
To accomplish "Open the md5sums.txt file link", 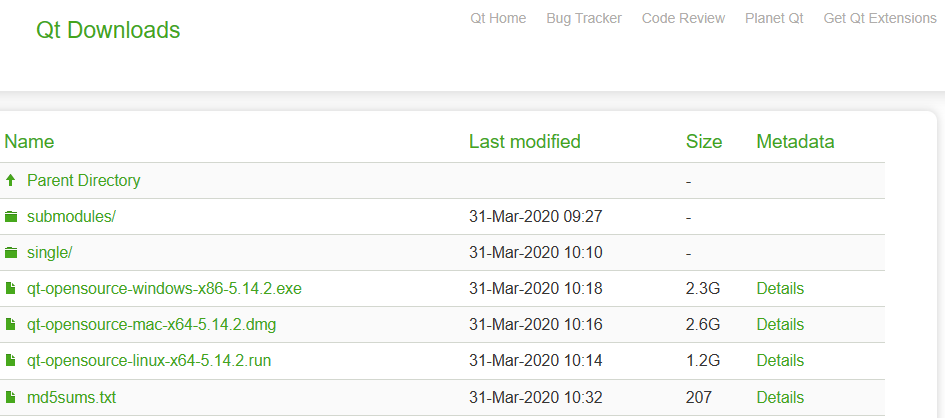I will (x=71, y=398).
